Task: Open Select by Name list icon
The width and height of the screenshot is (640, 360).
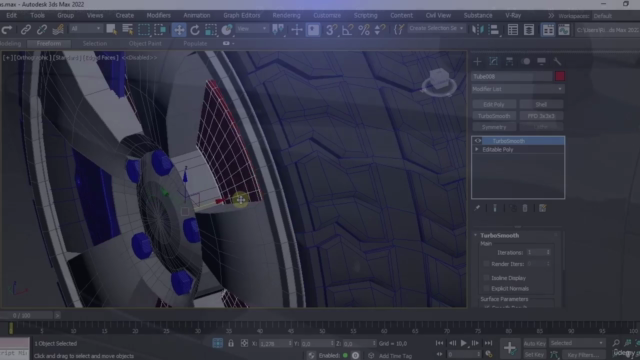Action: click(x=127, y=29)
